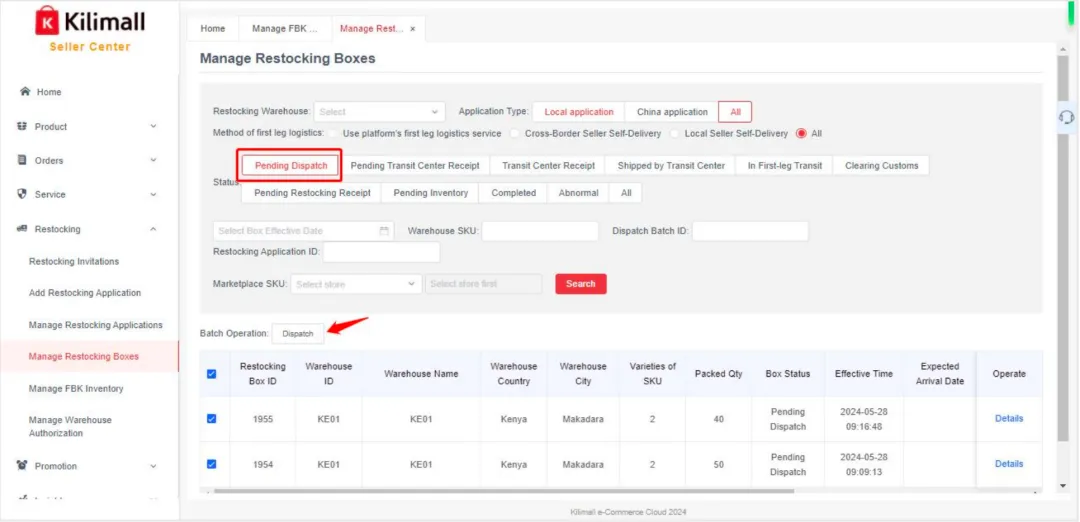The width and height of the screenshot is (1080, 522).
Task: Toggle the select-all checkbox in table header
Action: (x=211, y=374)
